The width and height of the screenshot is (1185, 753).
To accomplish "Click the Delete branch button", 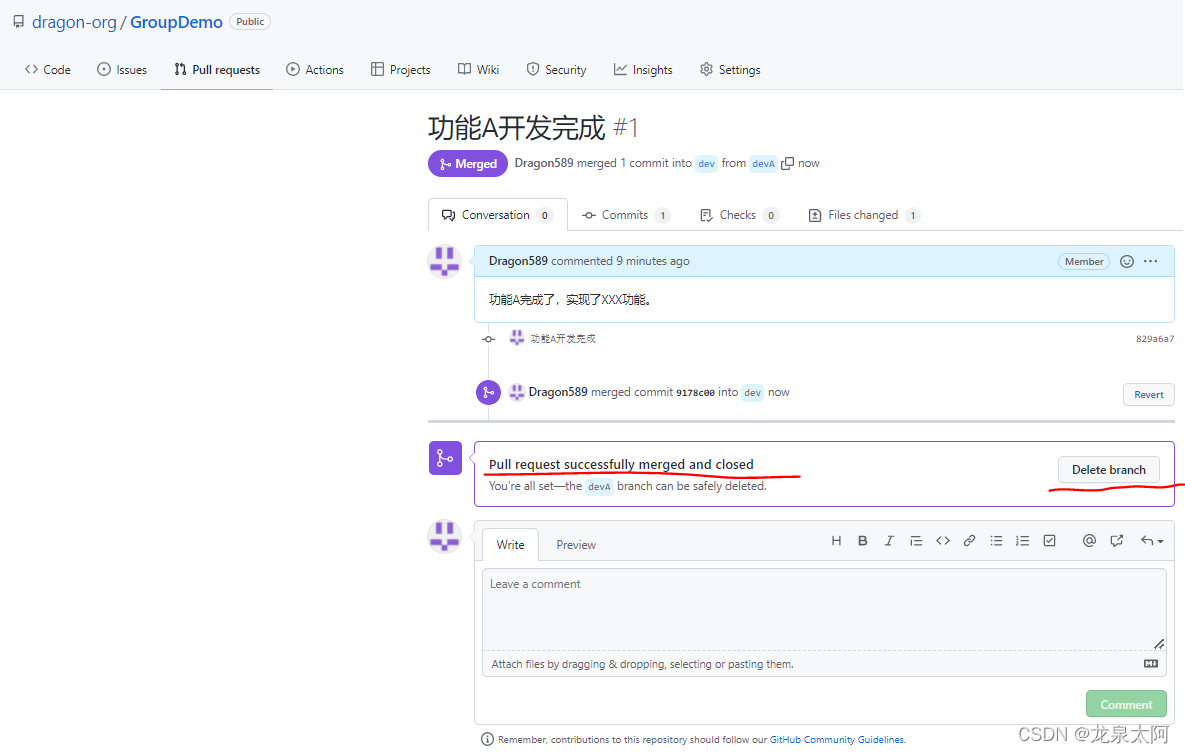I will click(1109, 469).
